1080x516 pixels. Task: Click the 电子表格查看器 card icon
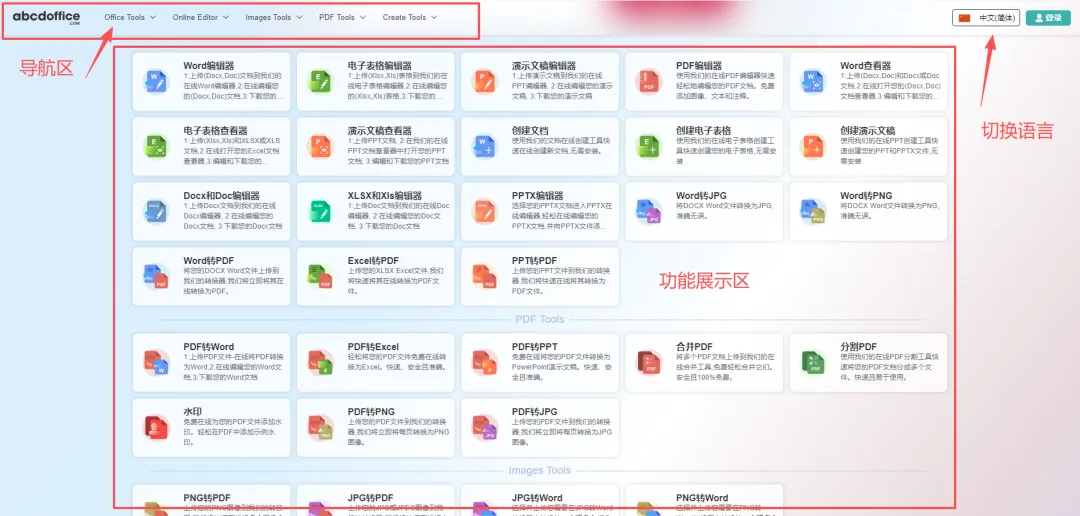155,146
